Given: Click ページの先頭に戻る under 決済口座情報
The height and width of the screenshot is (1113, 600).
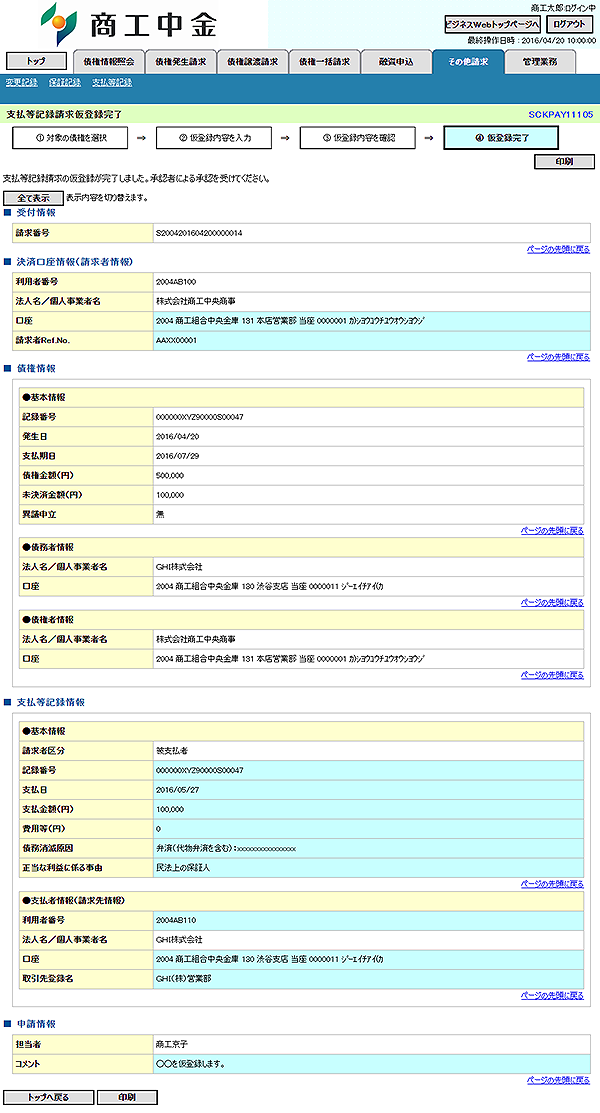Looking at the screenshot, I should point(558,357).
